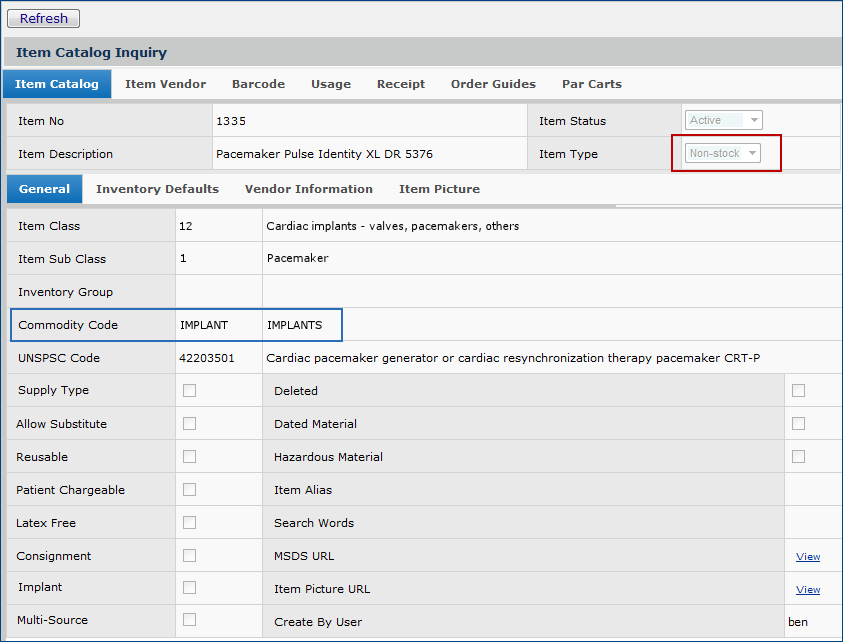Toggle the Hazardous Material checkbox
This screenshot has width=843, height=642.
pos(798,457)
